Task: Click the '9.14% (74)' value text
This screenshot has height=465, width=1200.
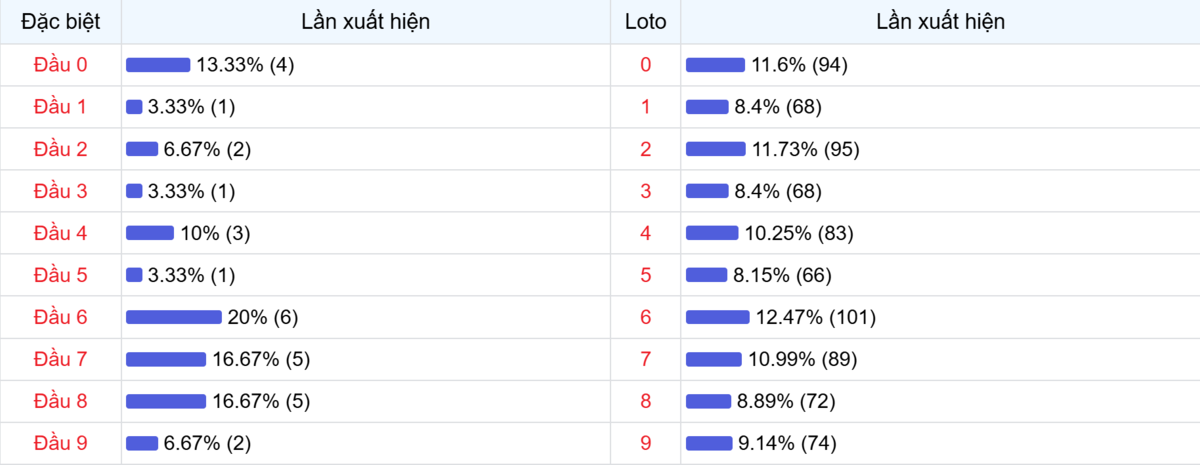Action: point(787,443)
